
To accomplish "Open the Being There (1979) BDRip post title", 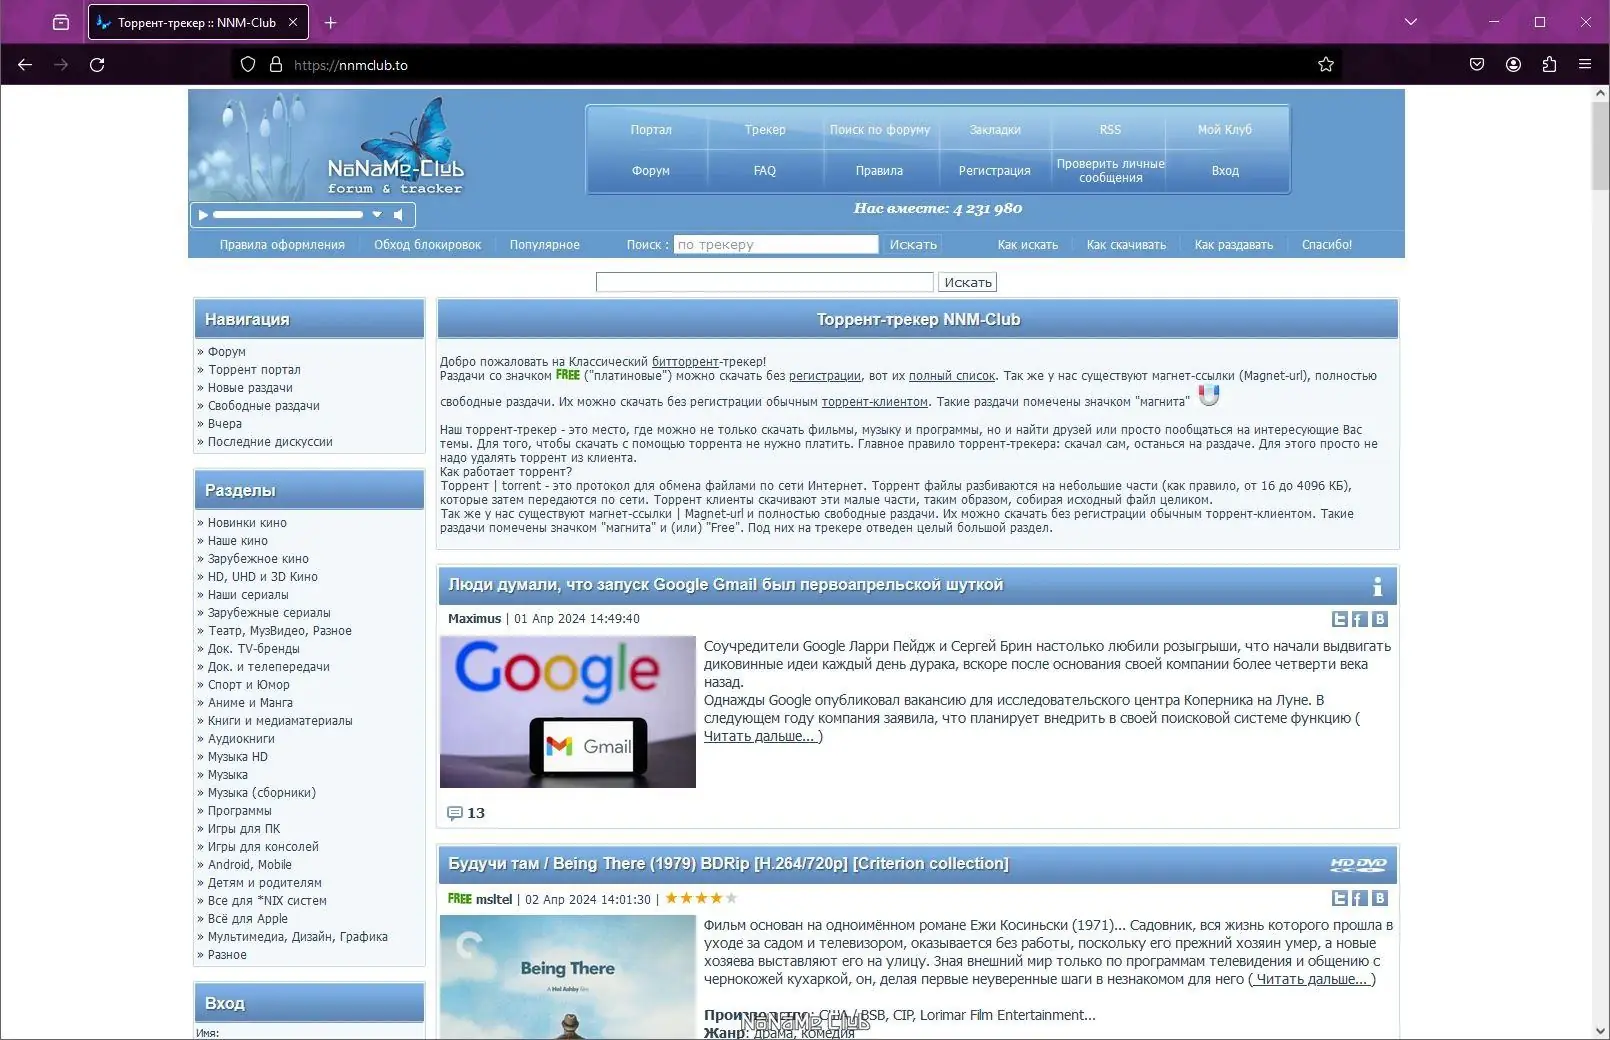I will tap(729, 864).
